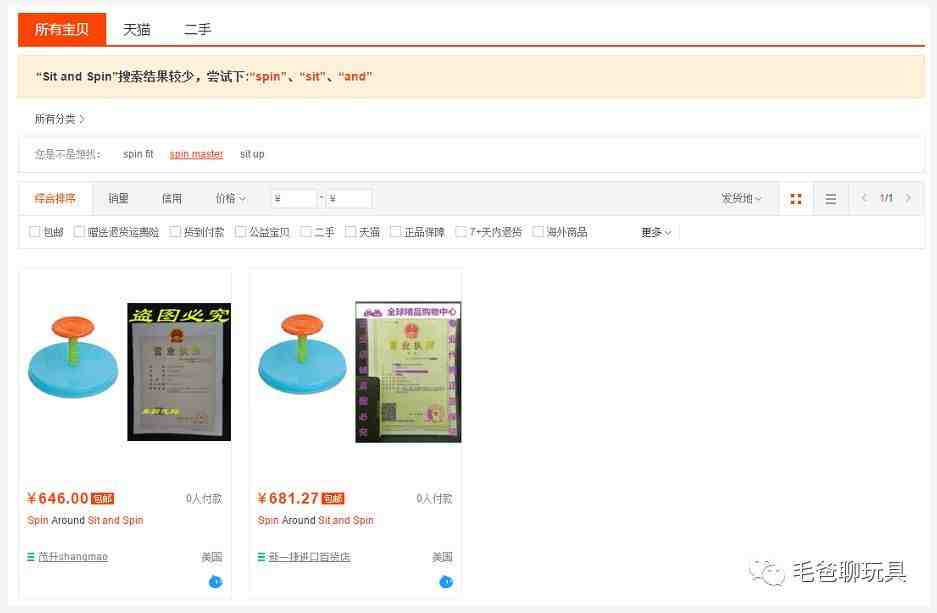Enable the 货到付款 checkbox
Image resolution: width=937 pixels, height=613 pixels.
[x=175, y=232]
